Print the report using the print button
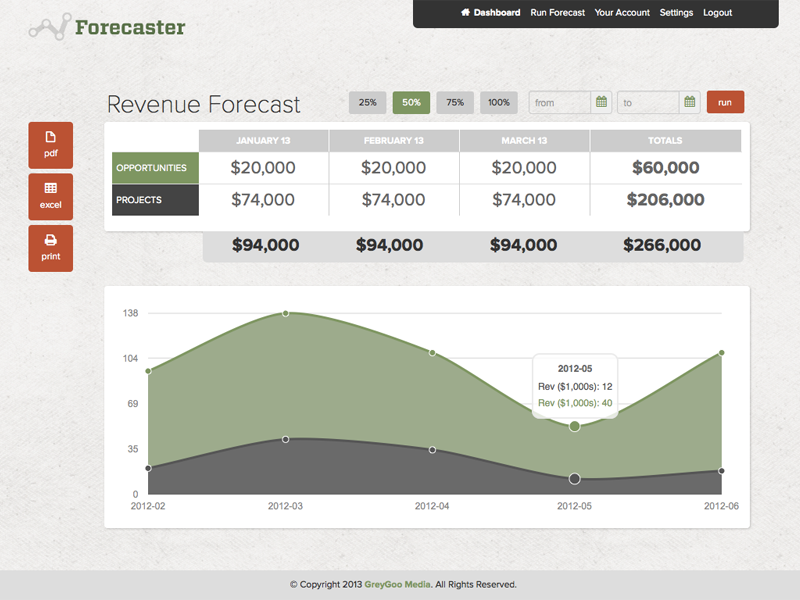 tap(51, 248)
